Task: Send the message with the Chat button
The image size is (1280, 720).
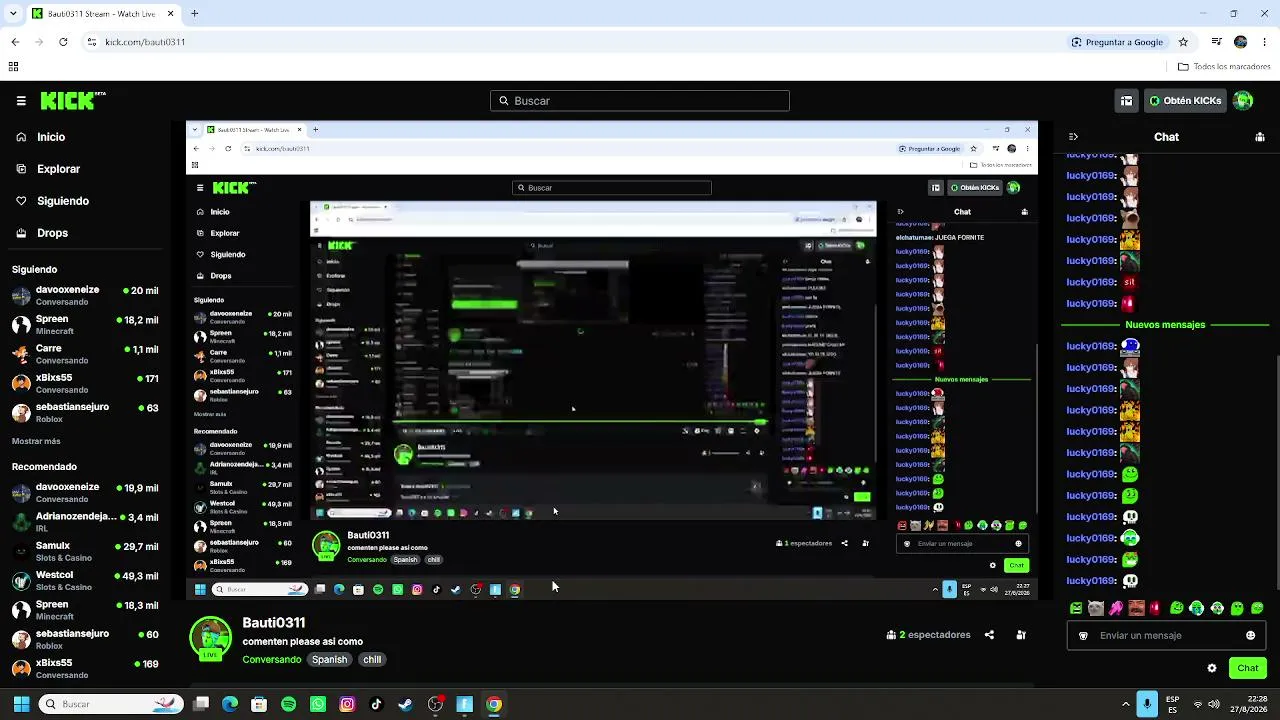Action: pyautogui.click(x=1248, y=668)
